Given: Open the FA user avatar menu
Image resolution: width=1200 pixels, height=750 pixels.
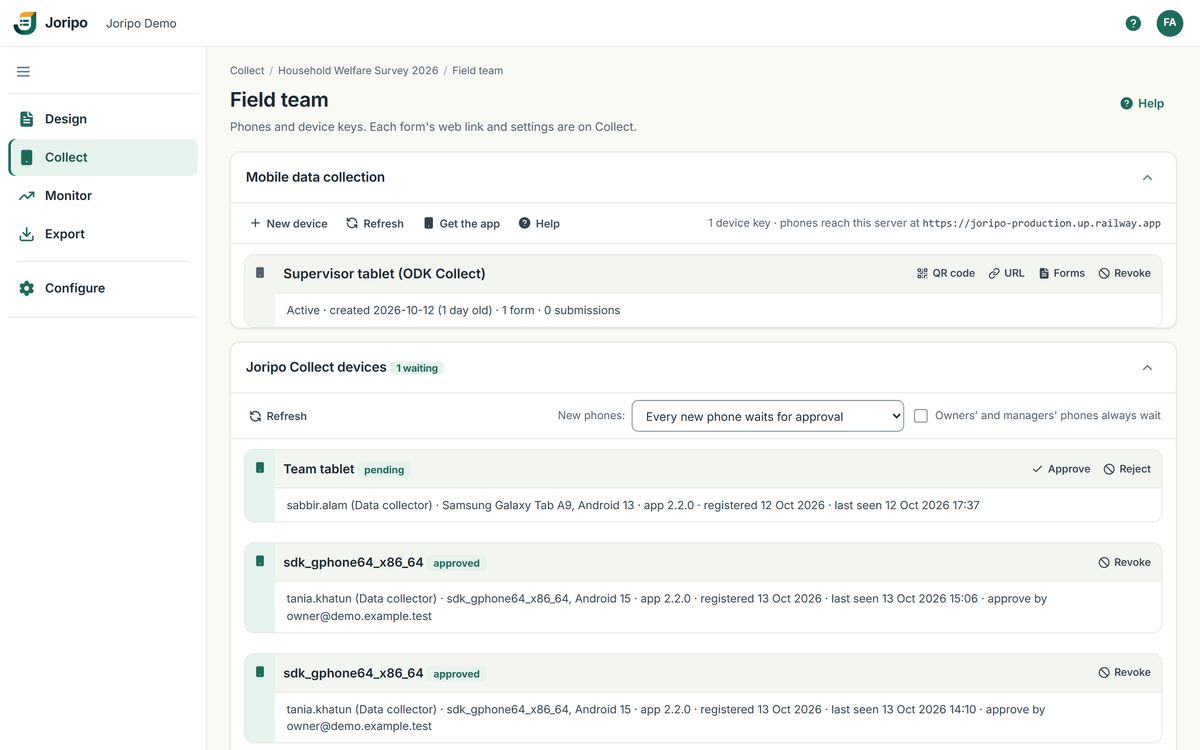Looking at the screenshot, I should 1170,23.
